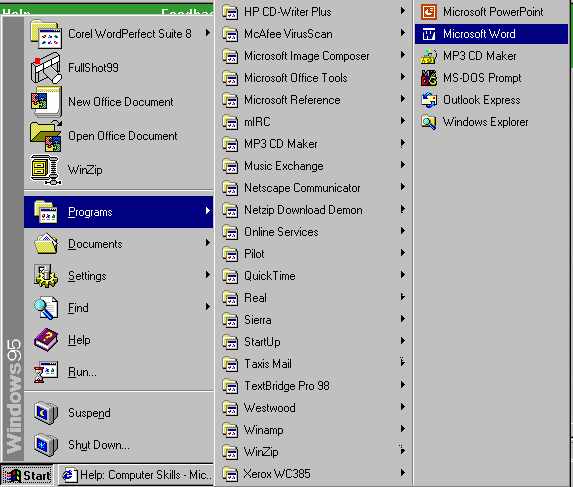Expand the Find submenu arrow

click(x=208, y=307)
